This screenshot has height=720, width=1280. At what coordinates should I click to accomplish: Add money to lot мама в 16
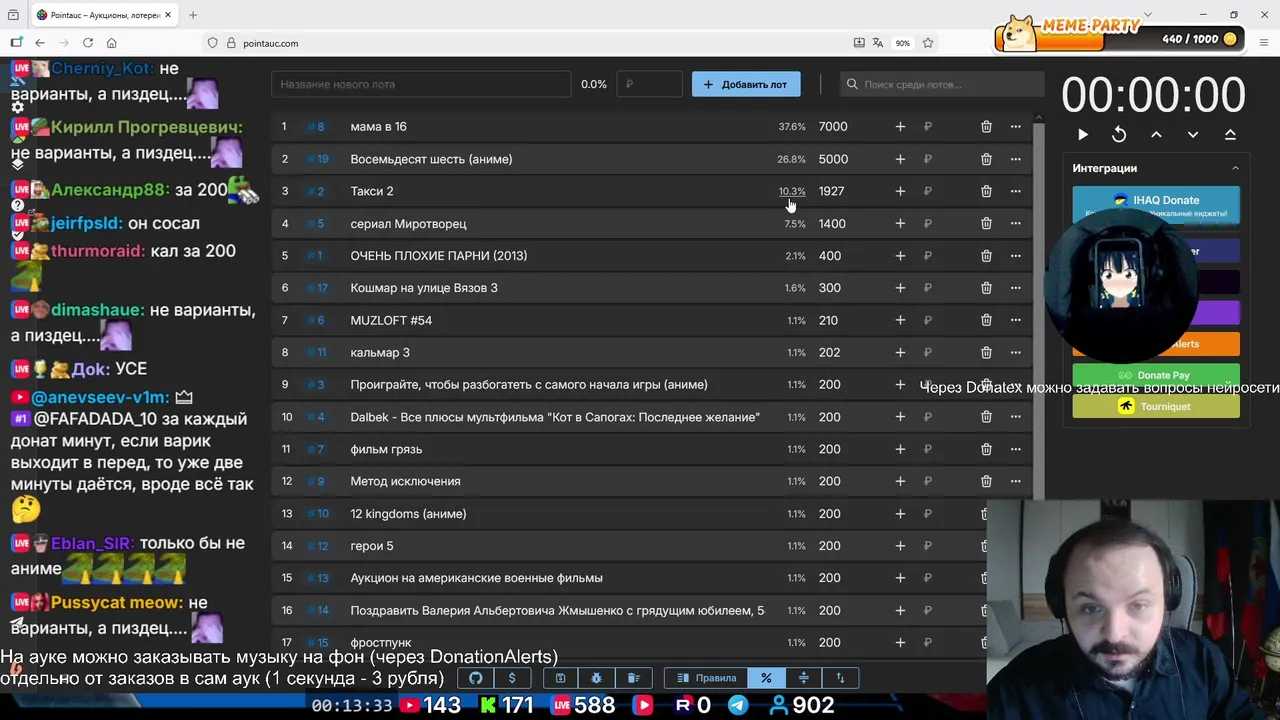pyautogui.click(x=900, y=127)
